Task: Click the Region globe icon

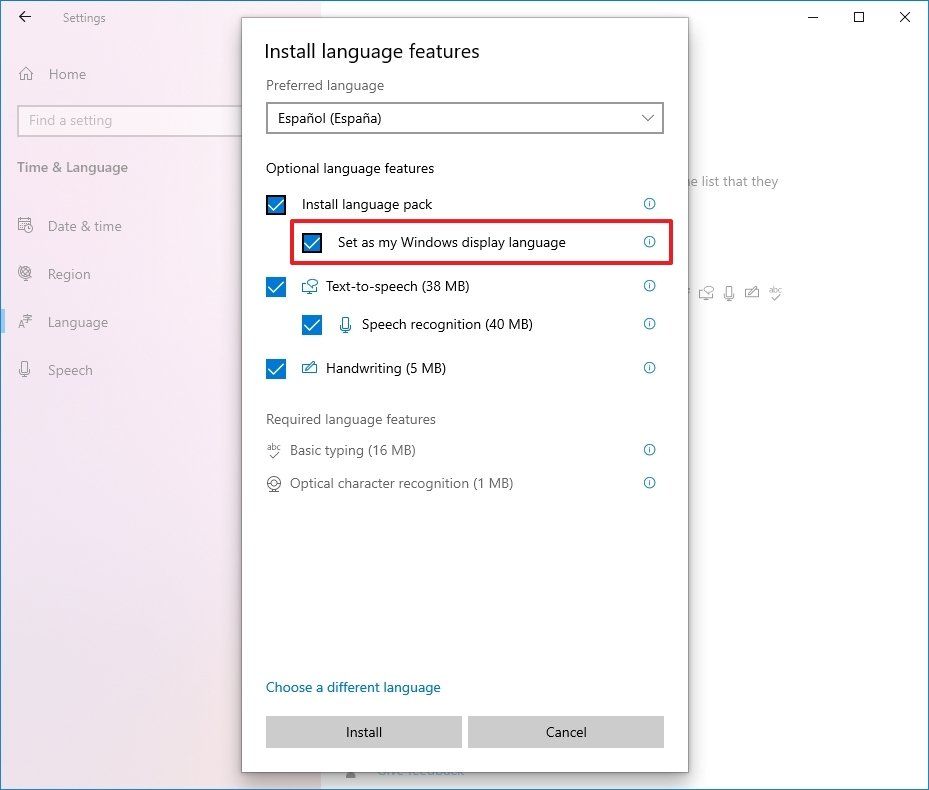Action: pyautogui.click(x=23, y=274)
